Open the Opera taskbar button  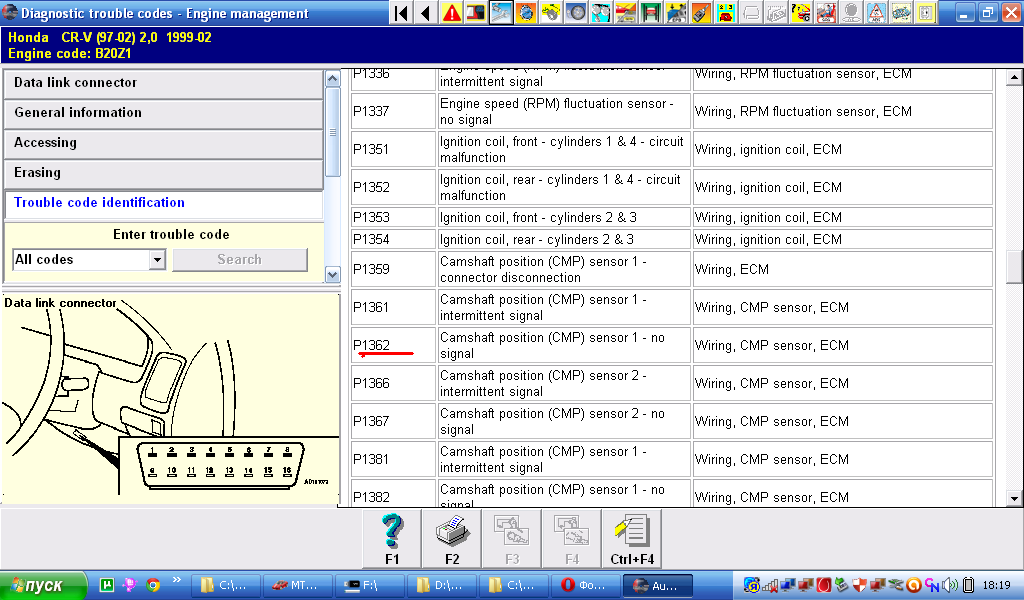(x=584, y=585)
